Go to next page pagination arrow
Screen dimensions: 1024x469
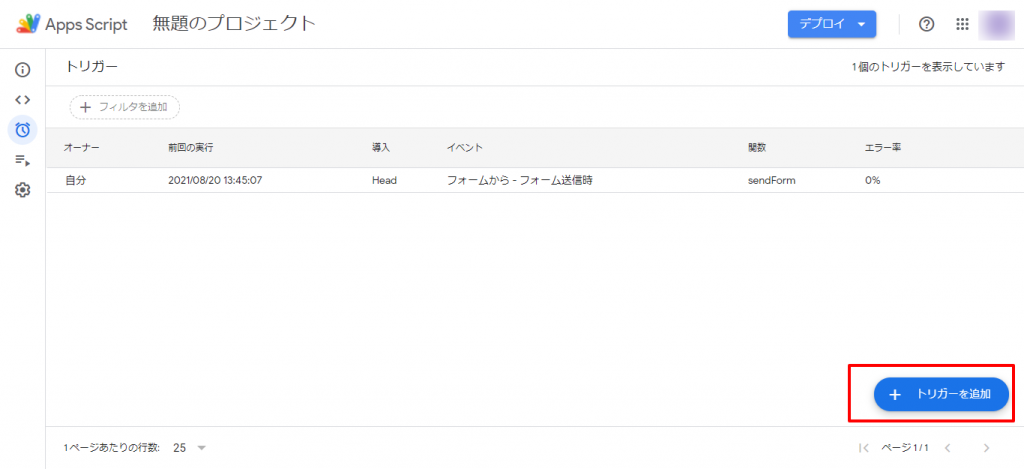(986, 448)
